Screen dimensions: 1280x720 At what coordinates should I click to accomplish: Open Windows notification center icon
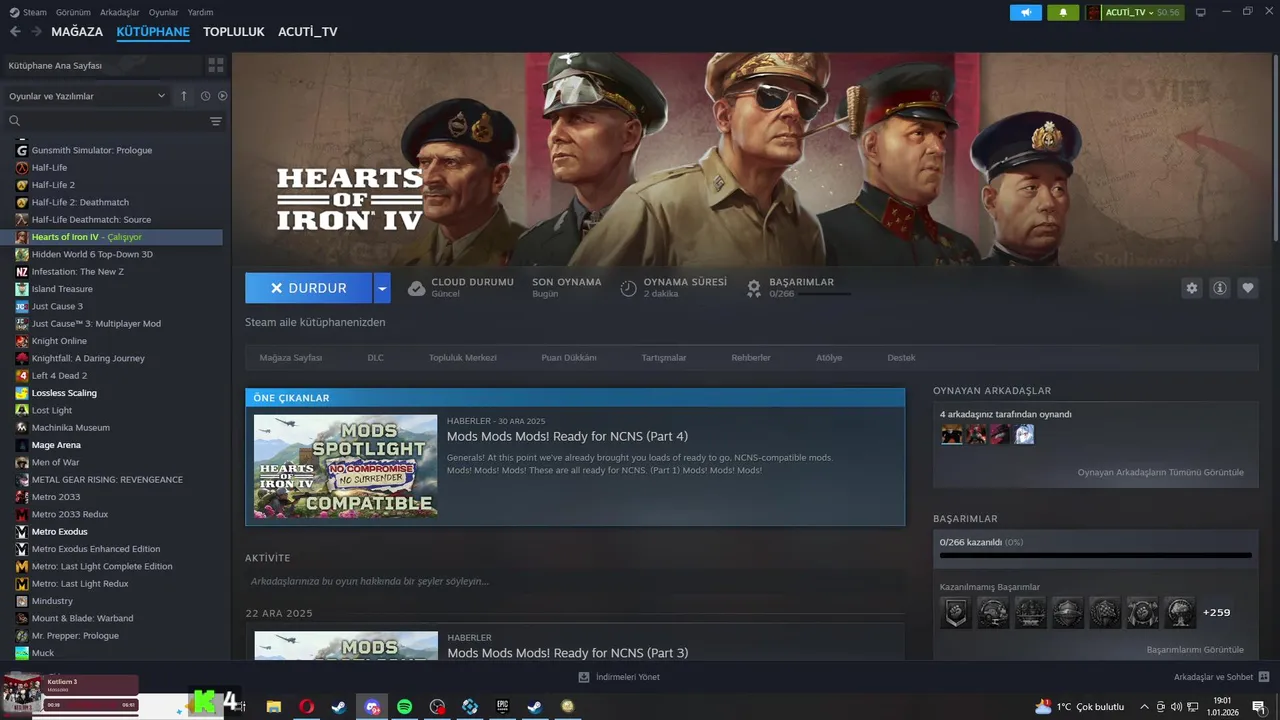[1259, 707]
